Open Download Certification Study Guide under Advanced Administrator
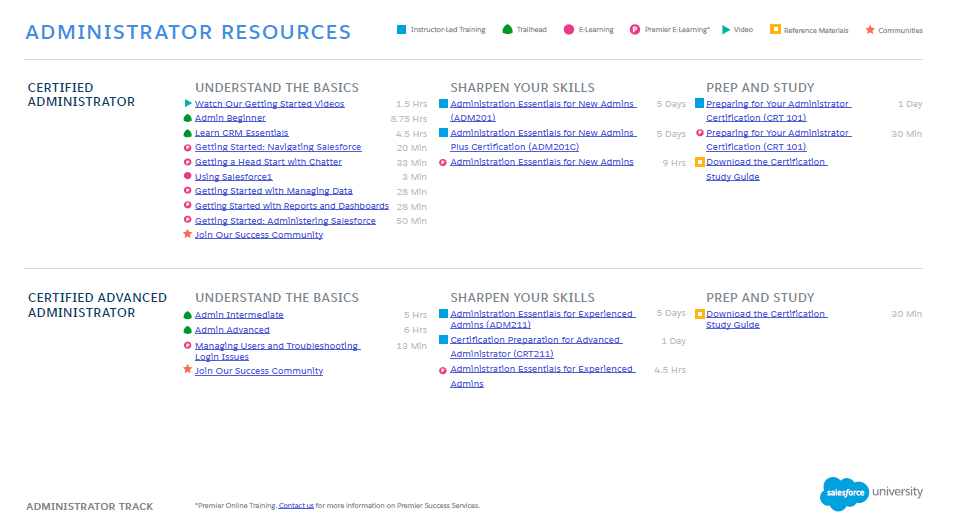The image size is (960, 524). [766, 319]
